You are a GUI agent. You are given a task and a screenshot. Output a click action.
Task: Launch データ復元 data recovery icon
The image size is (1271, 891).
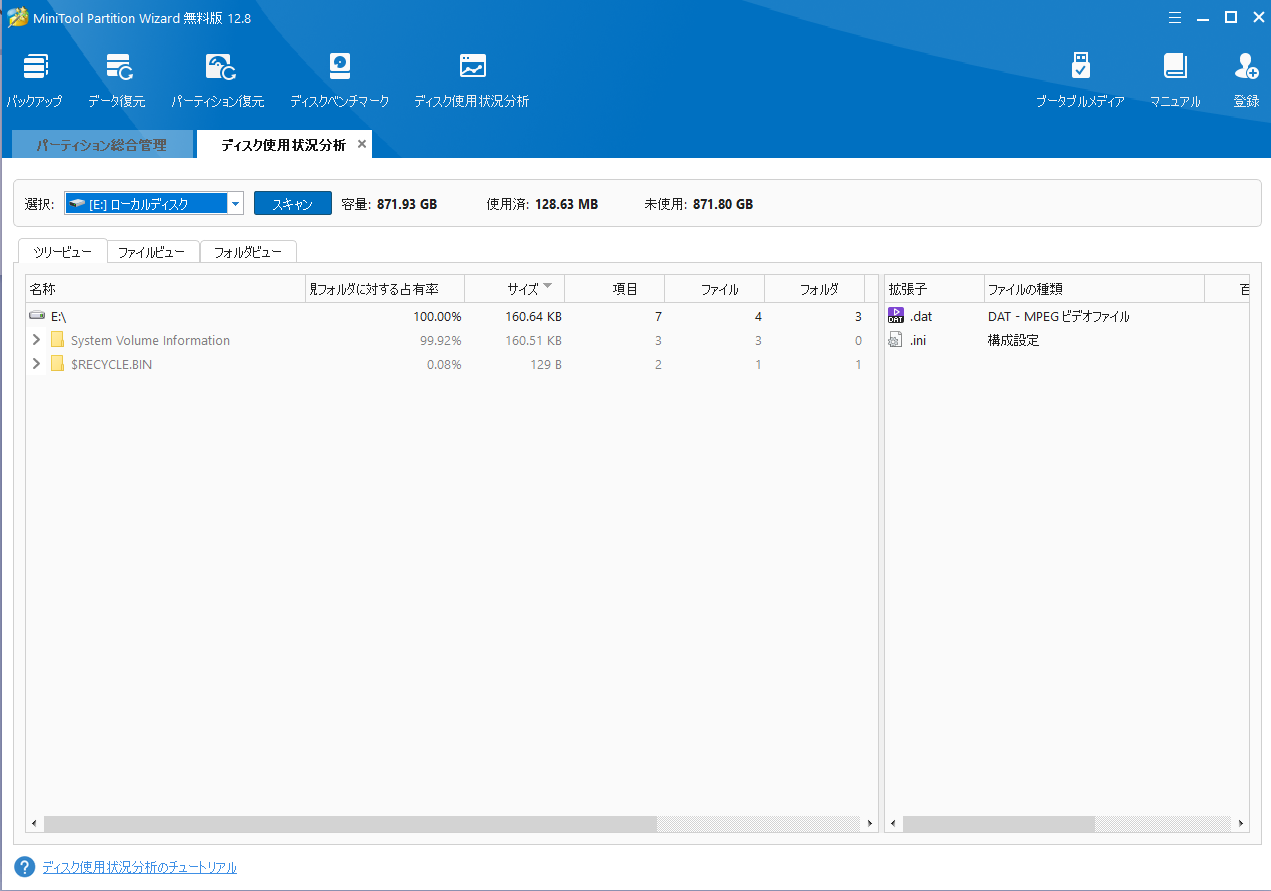[x=117, y=68]
